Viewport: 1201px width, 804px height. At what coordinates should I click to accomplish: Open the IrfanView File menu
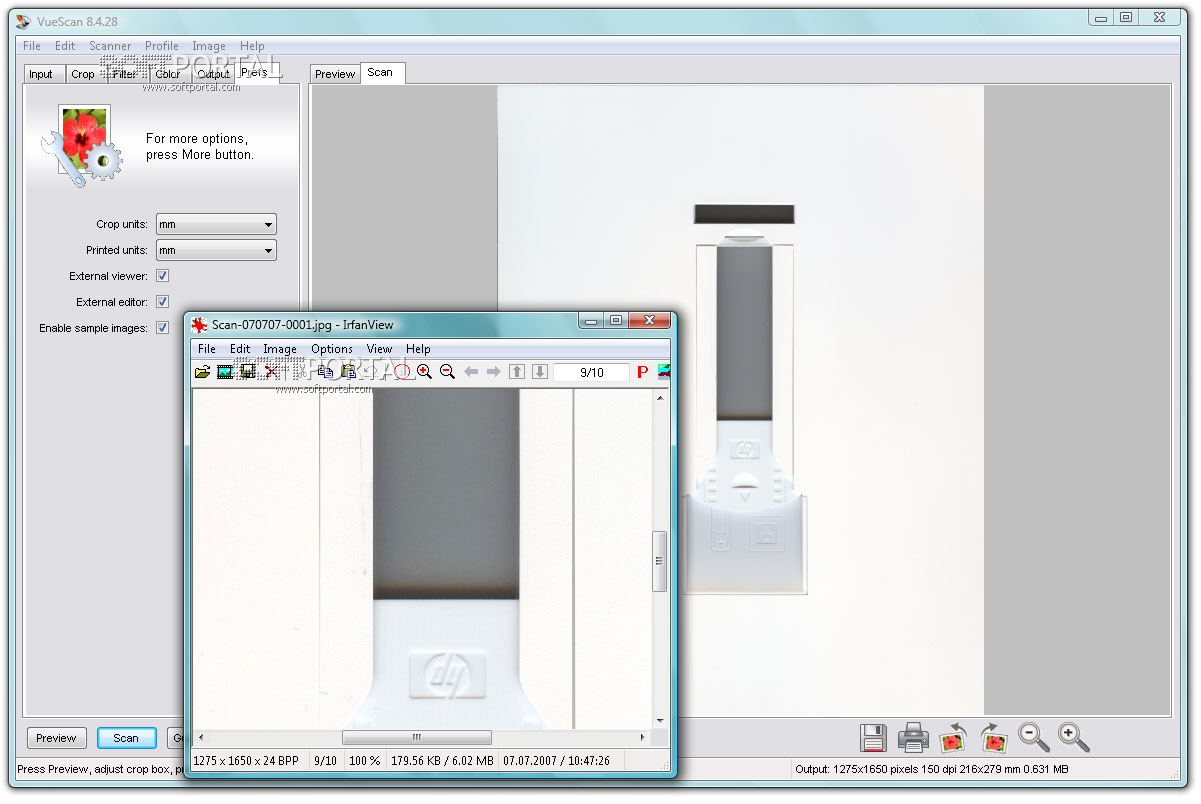[206, 349]
